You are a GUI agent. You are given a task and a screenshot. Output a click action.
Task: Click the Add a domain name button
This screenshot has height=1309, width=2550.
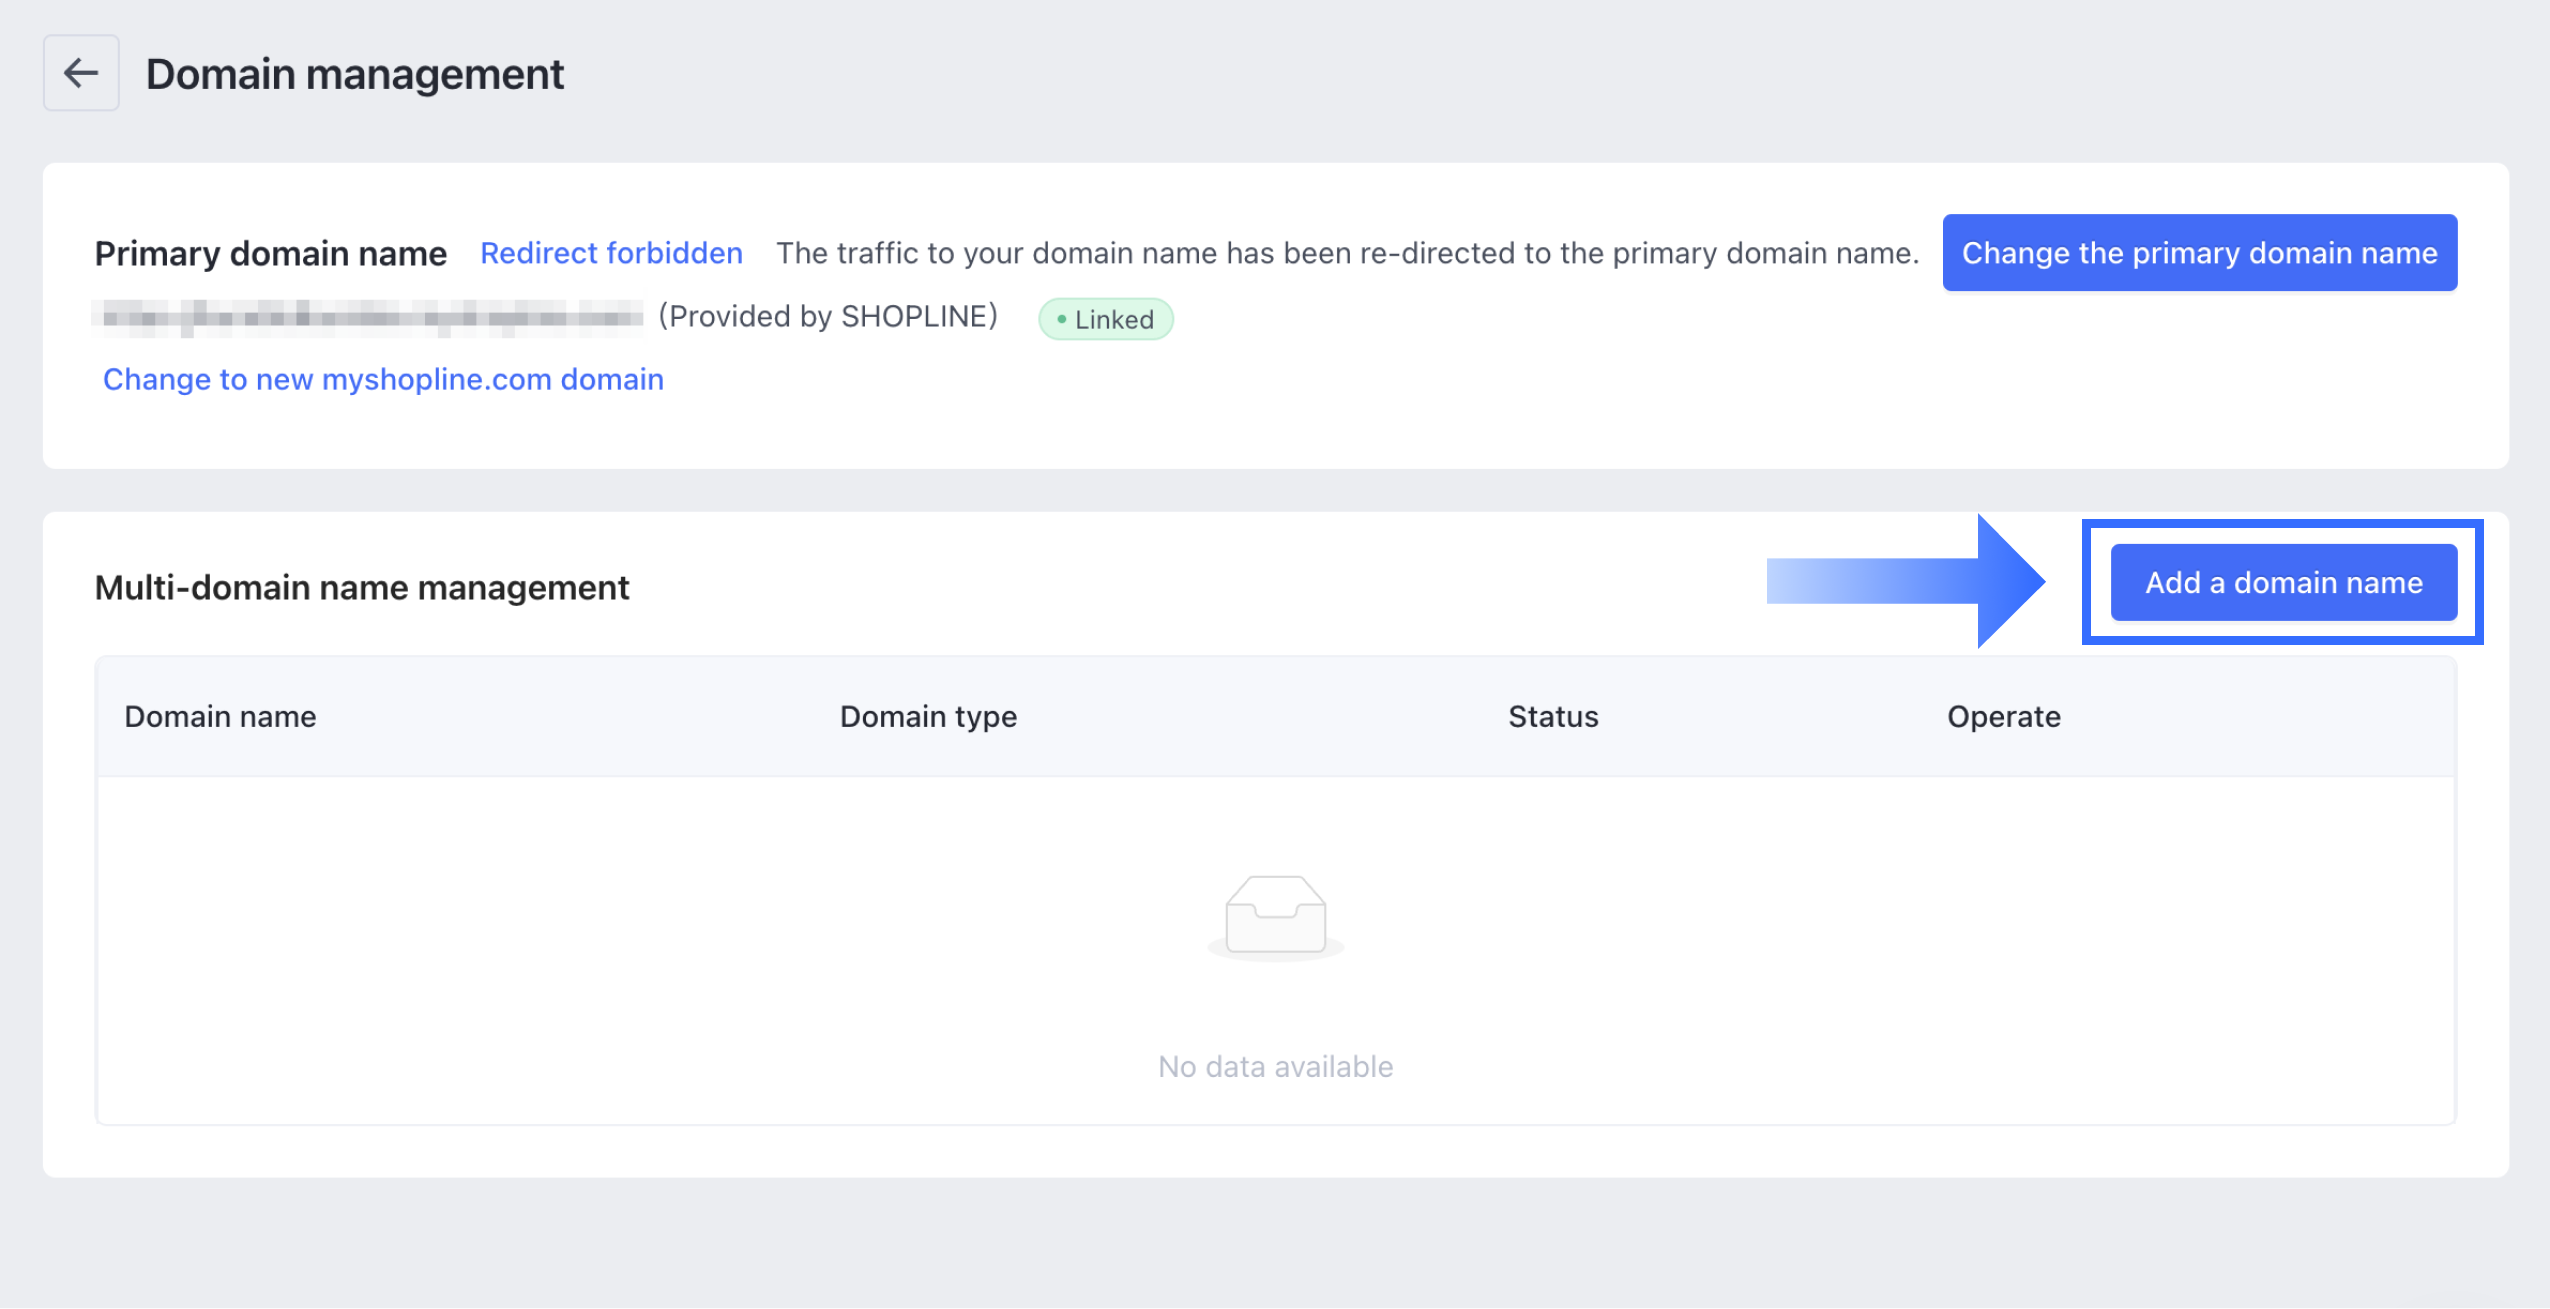[2284, 582]
